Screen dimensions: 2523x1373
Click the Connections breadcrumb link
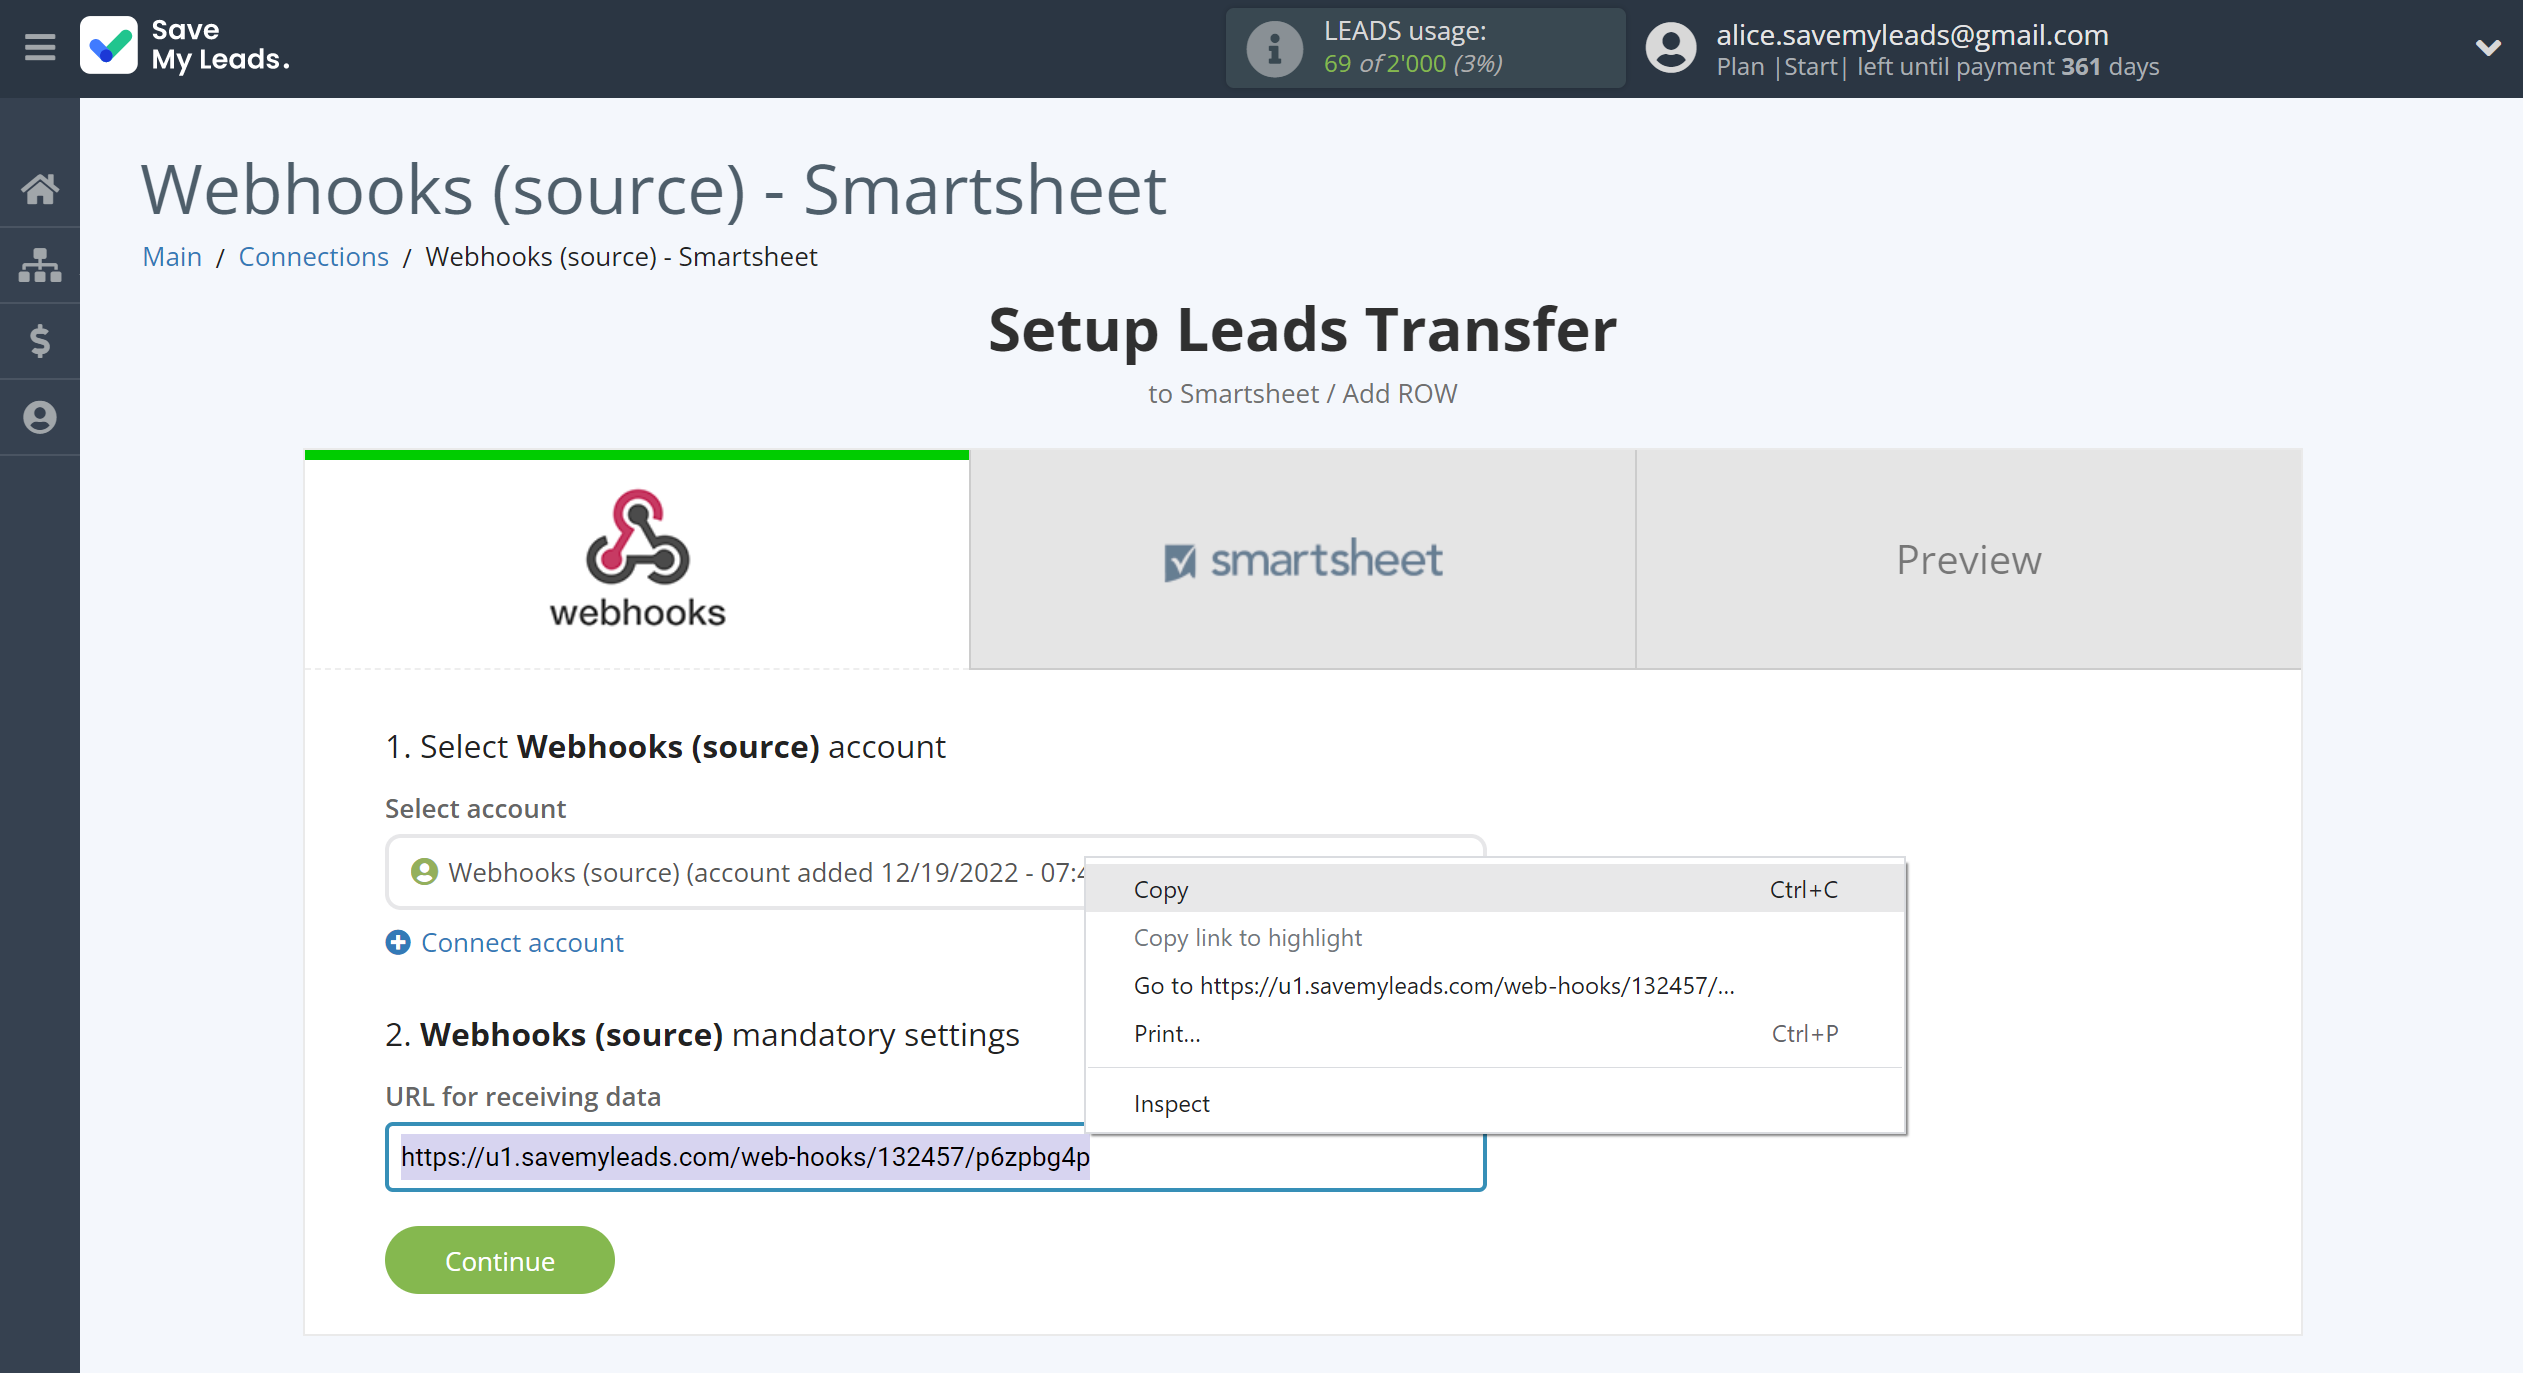click(x=313, y=255)
